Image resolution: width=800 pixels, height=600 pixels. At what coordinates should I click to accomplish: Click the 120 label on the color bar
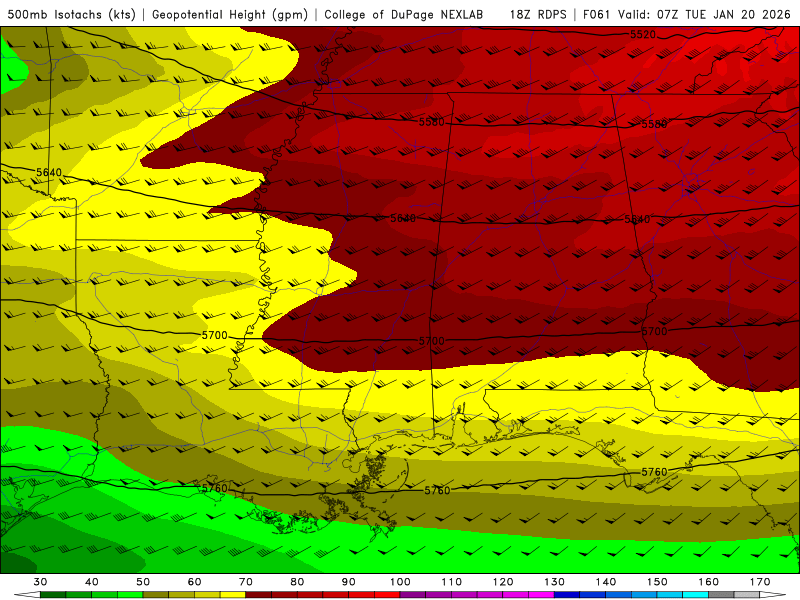click(503, 582)
